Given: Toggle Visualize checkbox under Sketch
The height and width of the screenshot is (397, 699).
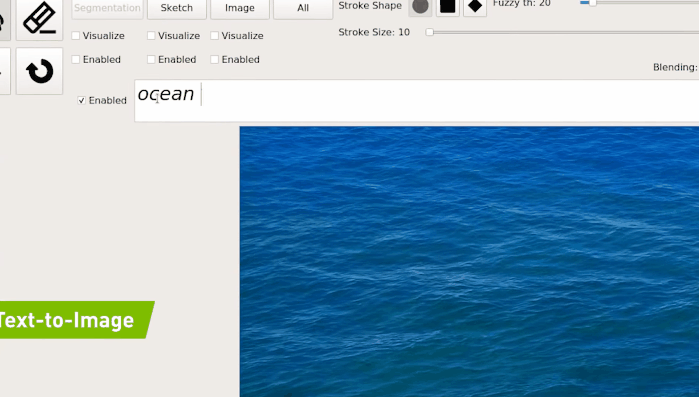Looking at the screenshot, I should [151, 36].
